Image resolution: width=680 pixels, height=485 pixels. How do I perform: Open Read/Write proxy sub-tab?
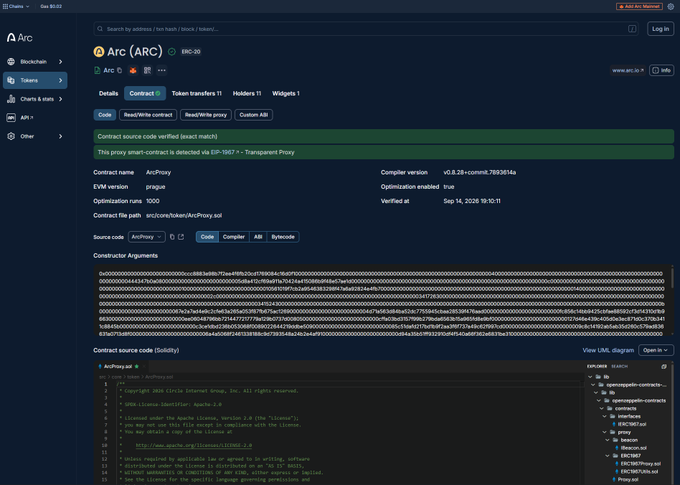click(206, 115)
